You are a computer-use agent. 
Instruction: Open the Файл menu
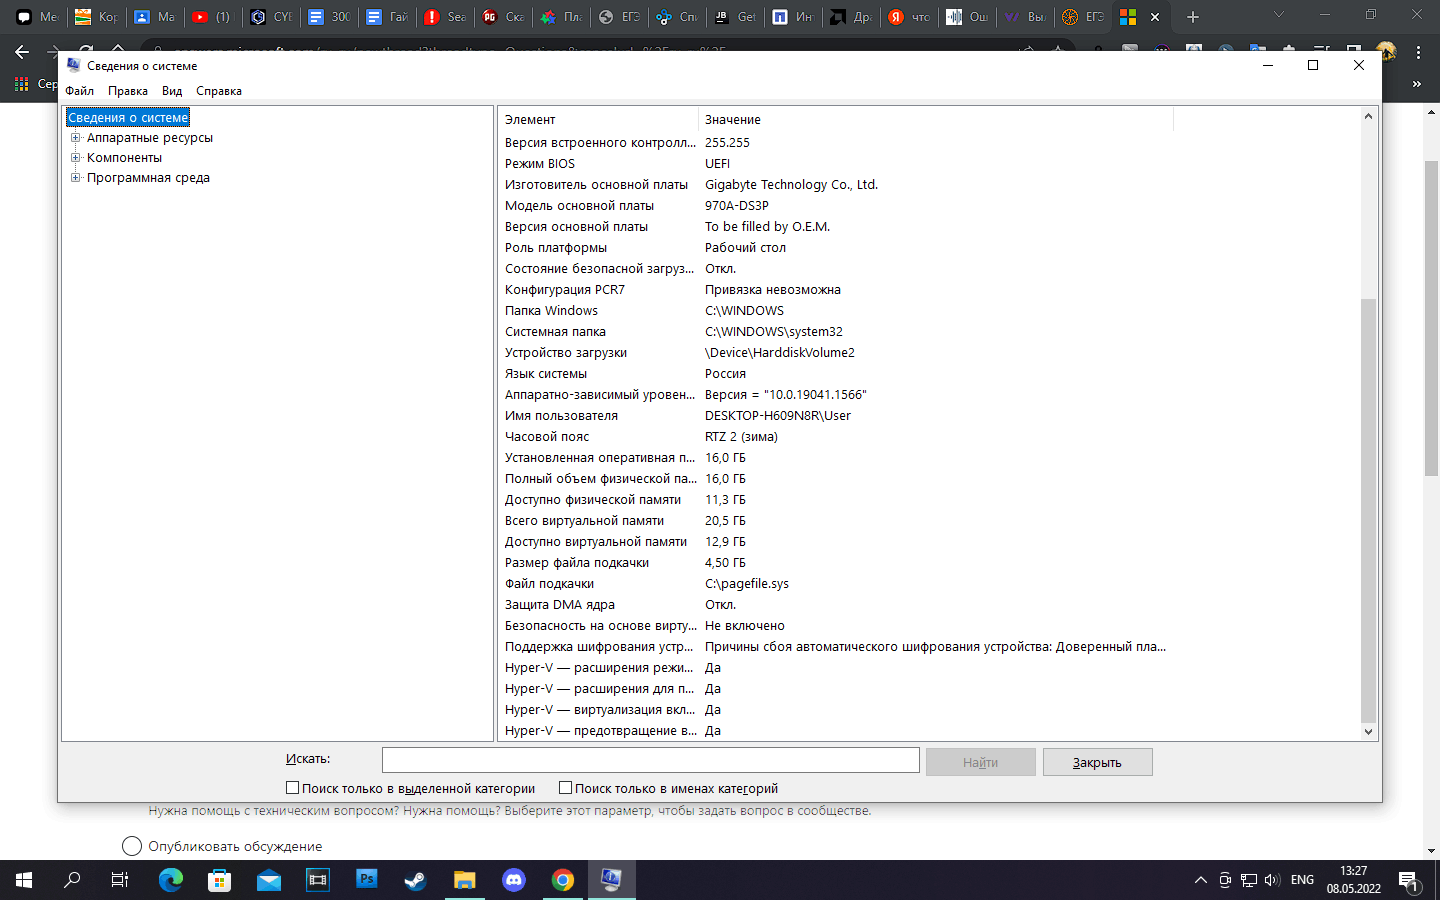click(x=80, y=91)
